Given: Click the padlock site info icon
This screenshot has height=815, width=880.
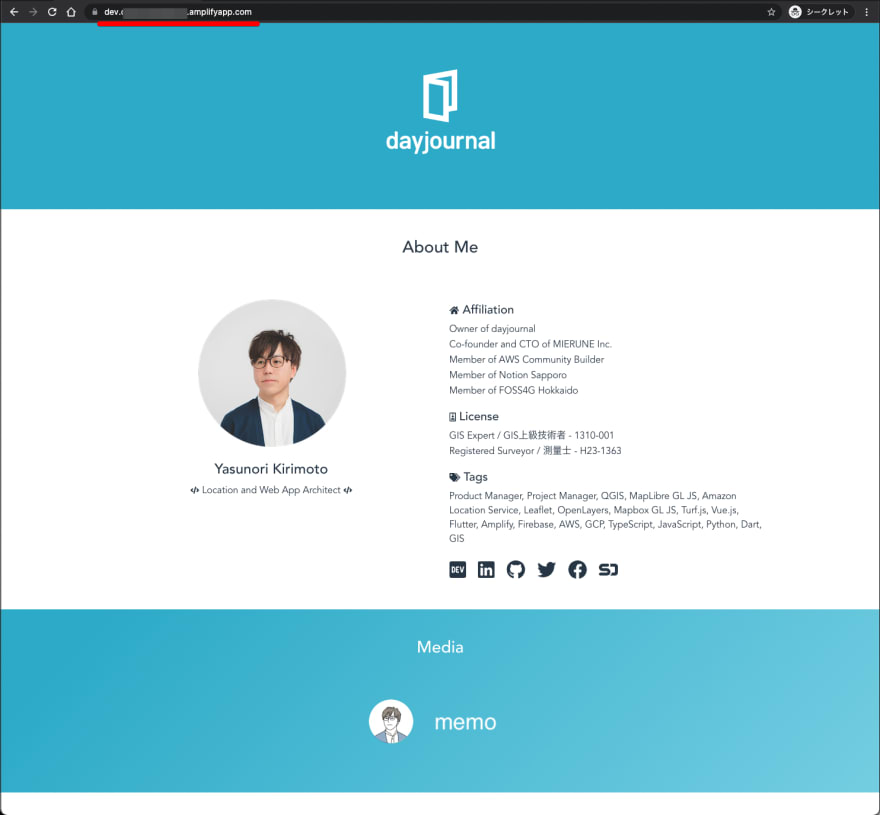Looking at the screenshot, I should [x=94, y=12].
